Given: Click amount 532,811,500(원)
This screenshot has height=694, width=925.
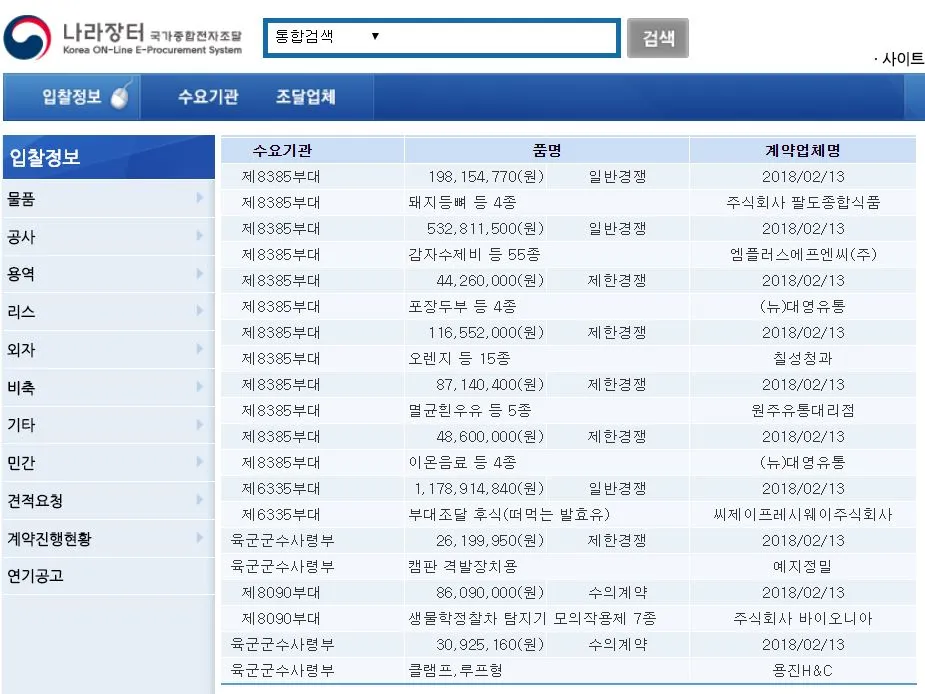Looking at the screenshot, I should (486, 228).
